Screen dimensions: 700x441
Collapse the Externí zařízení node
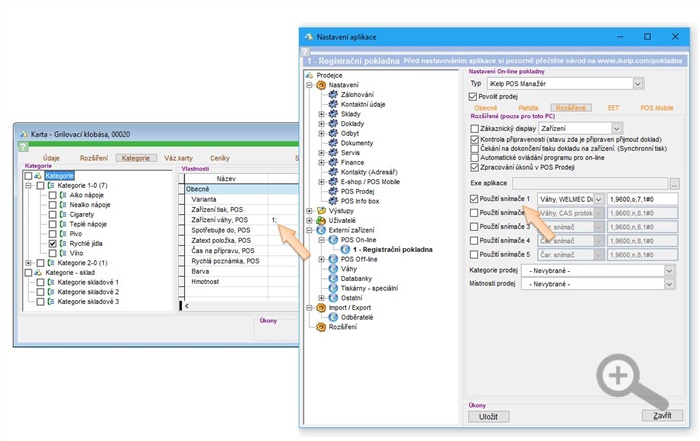click(x=309, y=230)
